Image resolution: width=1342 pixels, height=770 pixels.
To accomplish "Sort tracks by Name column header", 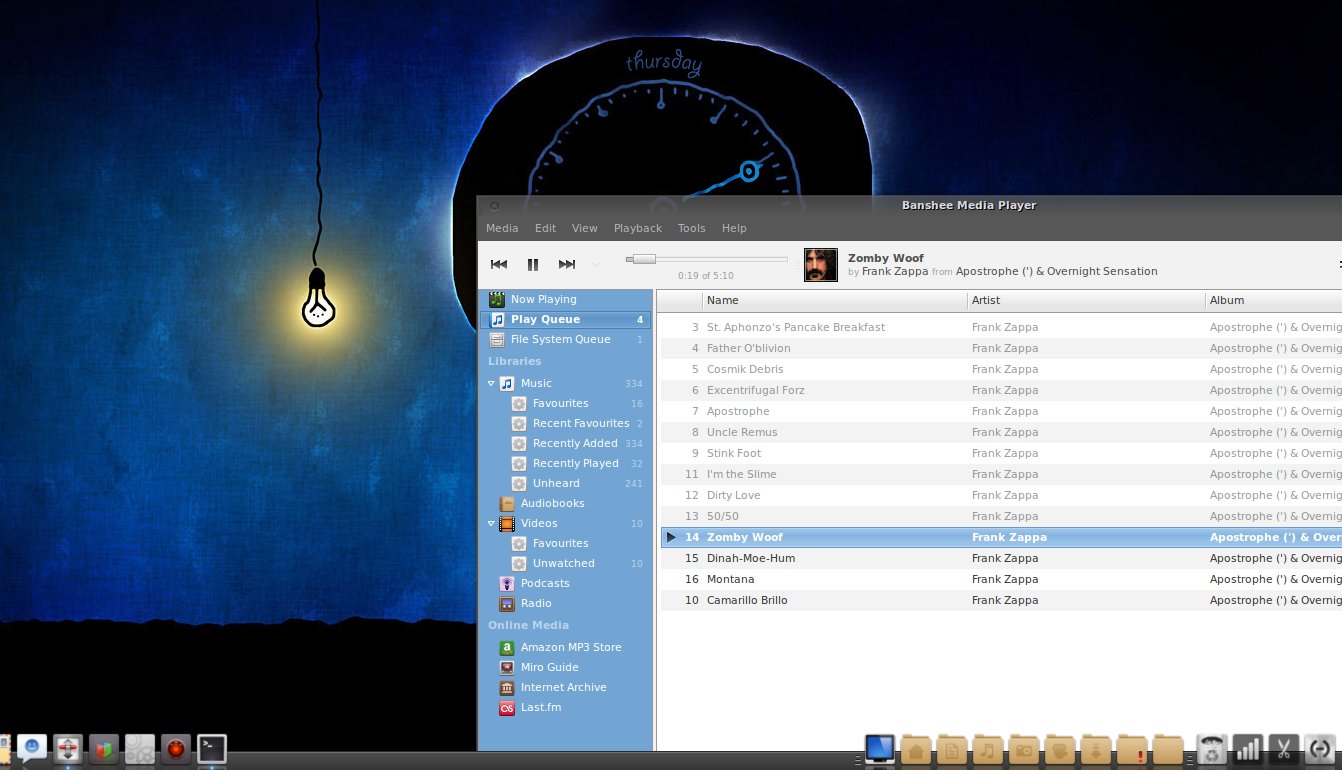I will [834, 300].
